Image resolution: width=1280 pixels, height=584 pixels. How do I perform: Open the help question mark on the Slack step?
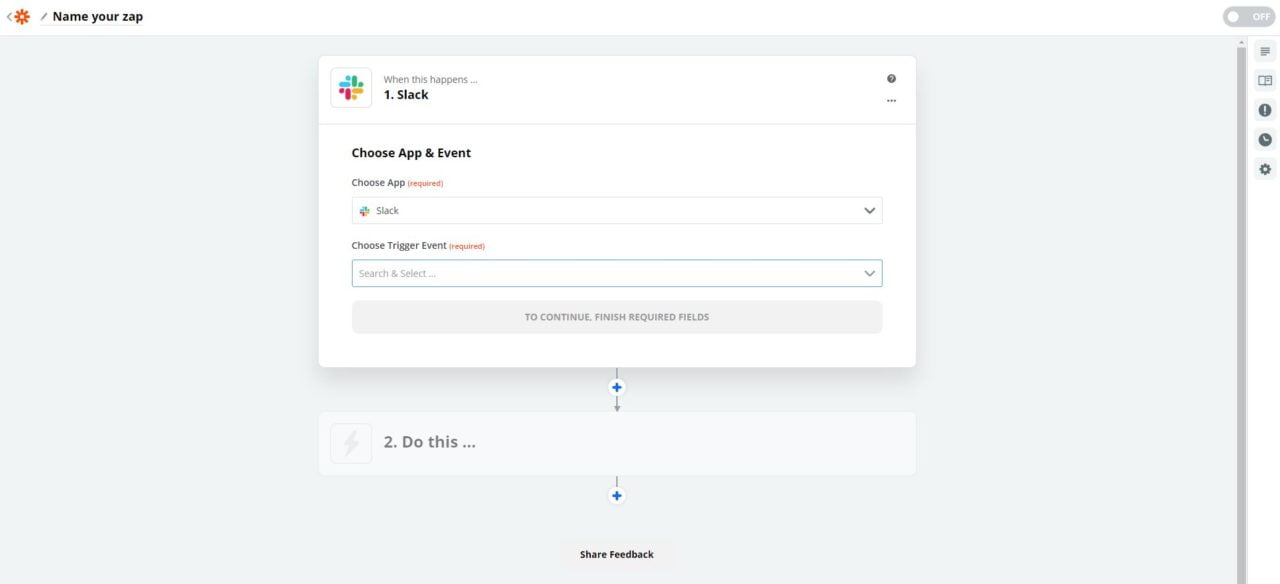pos(891,78)
